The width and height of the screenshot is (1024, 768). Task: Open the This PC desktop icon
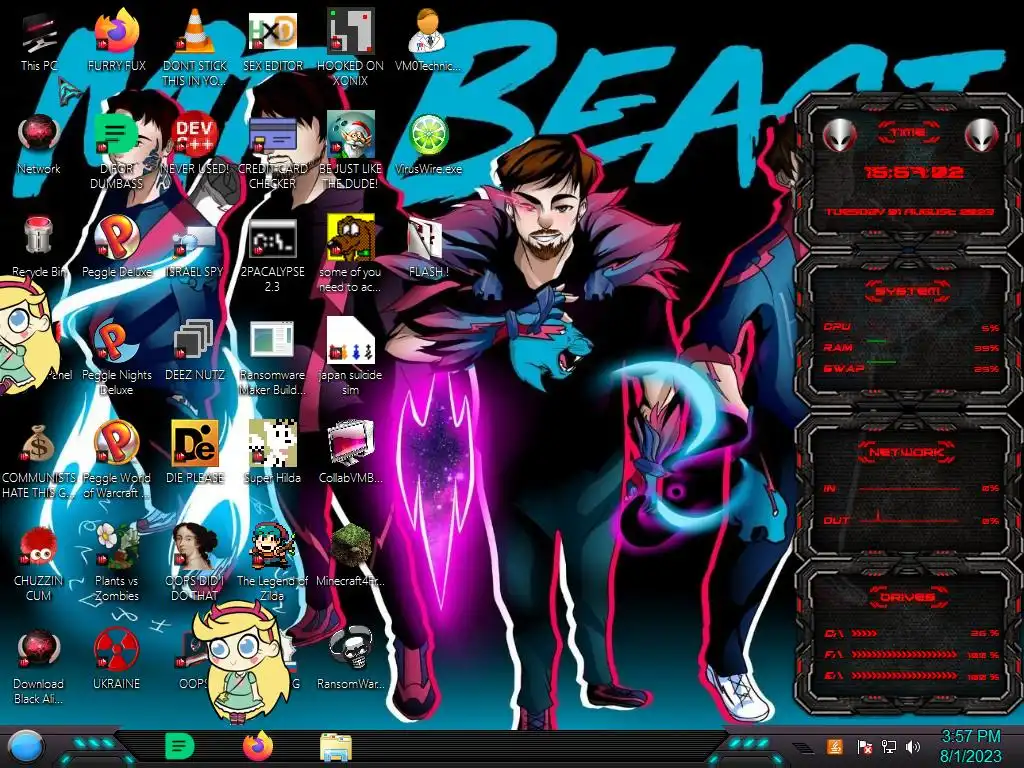point(39,40)
